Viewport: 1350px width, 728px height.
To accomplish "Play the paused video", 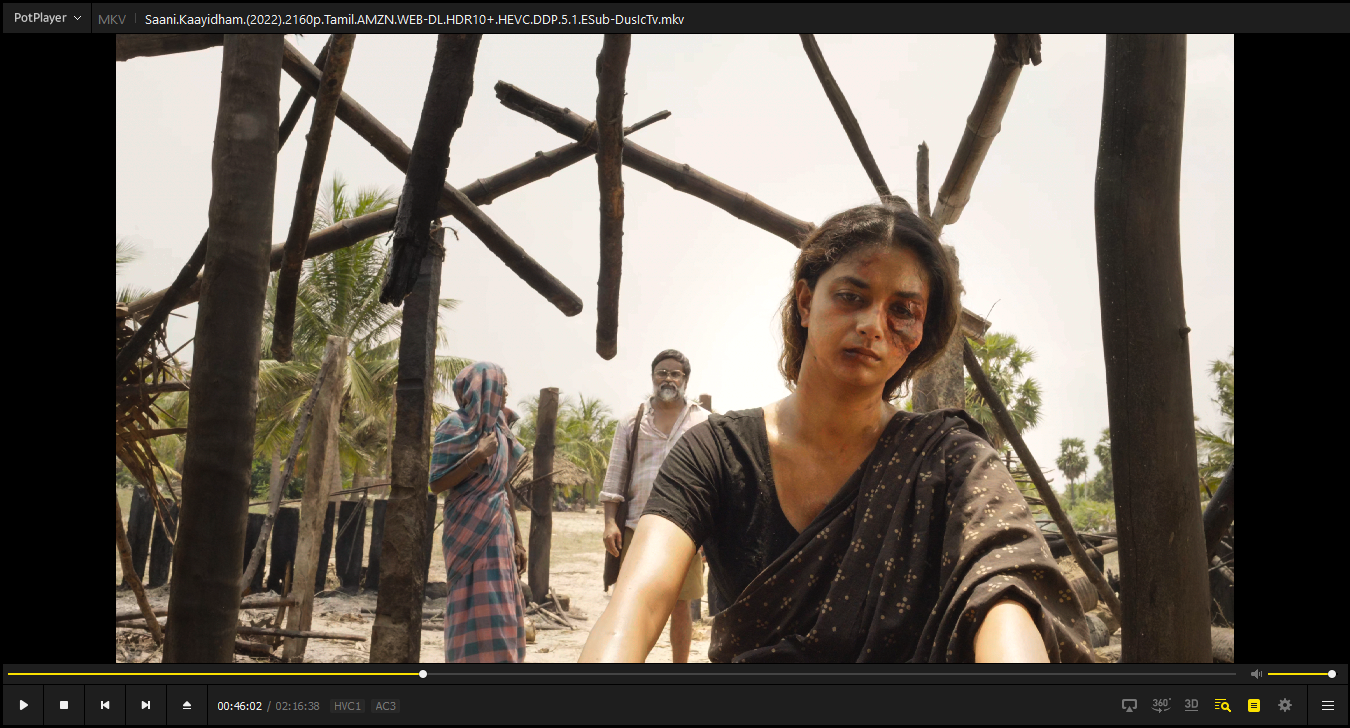I will 23,705.
